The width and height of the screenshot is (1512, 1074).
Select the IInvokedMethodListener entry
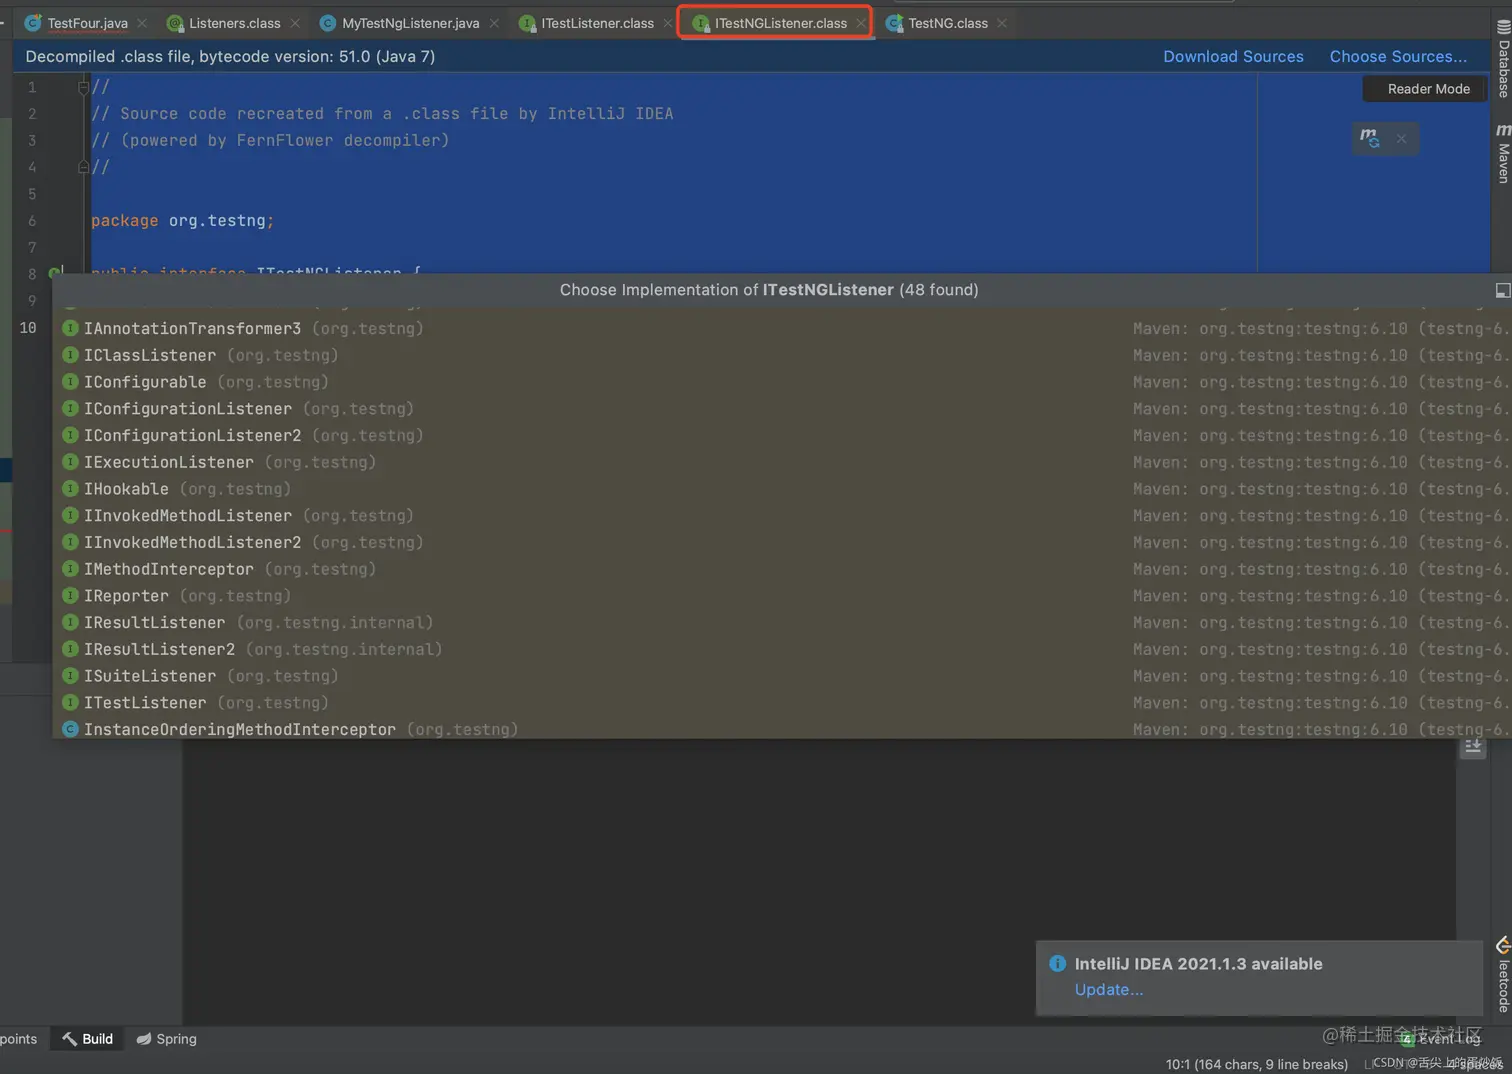point(782,516)
